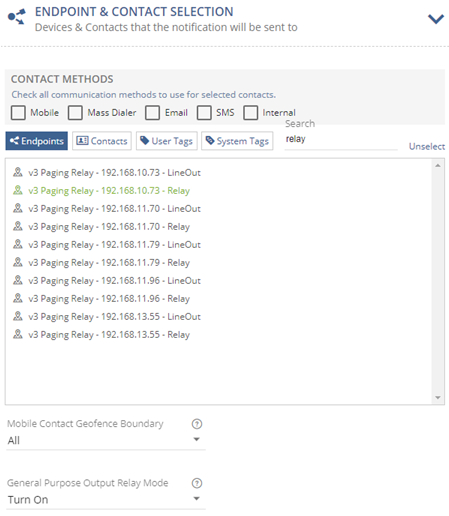Screen dimensions: 449x516
Task: Click the endpoint list scroll down arrow
Action: [x=438, y=398]
